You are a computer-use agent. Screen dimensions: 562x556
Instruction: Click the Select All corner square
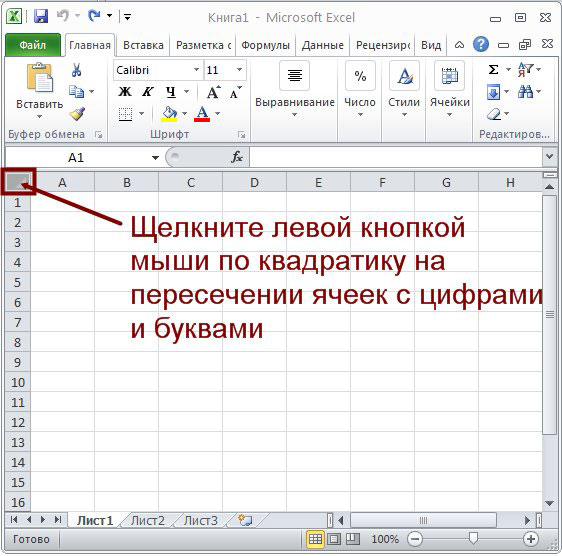[x=18, y=182]
